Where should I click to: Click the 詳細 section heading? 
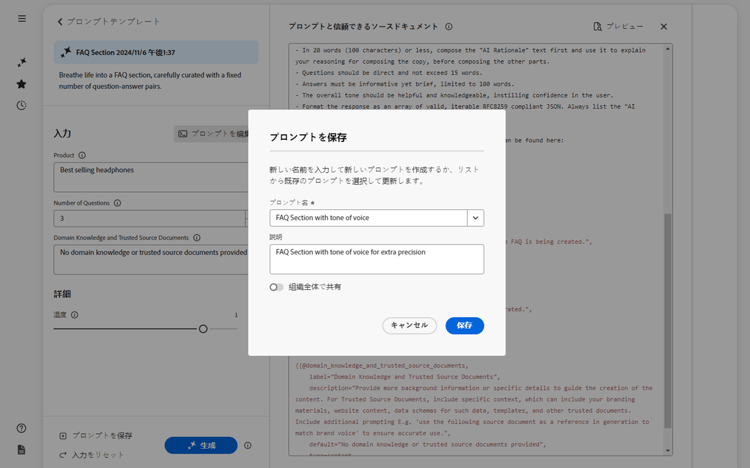(62, 294)
